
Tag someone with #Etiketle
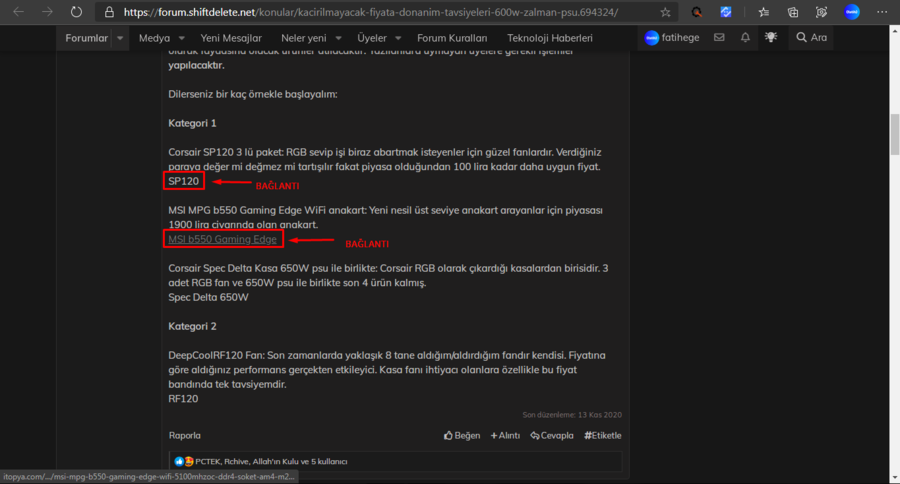pos(603,436)
